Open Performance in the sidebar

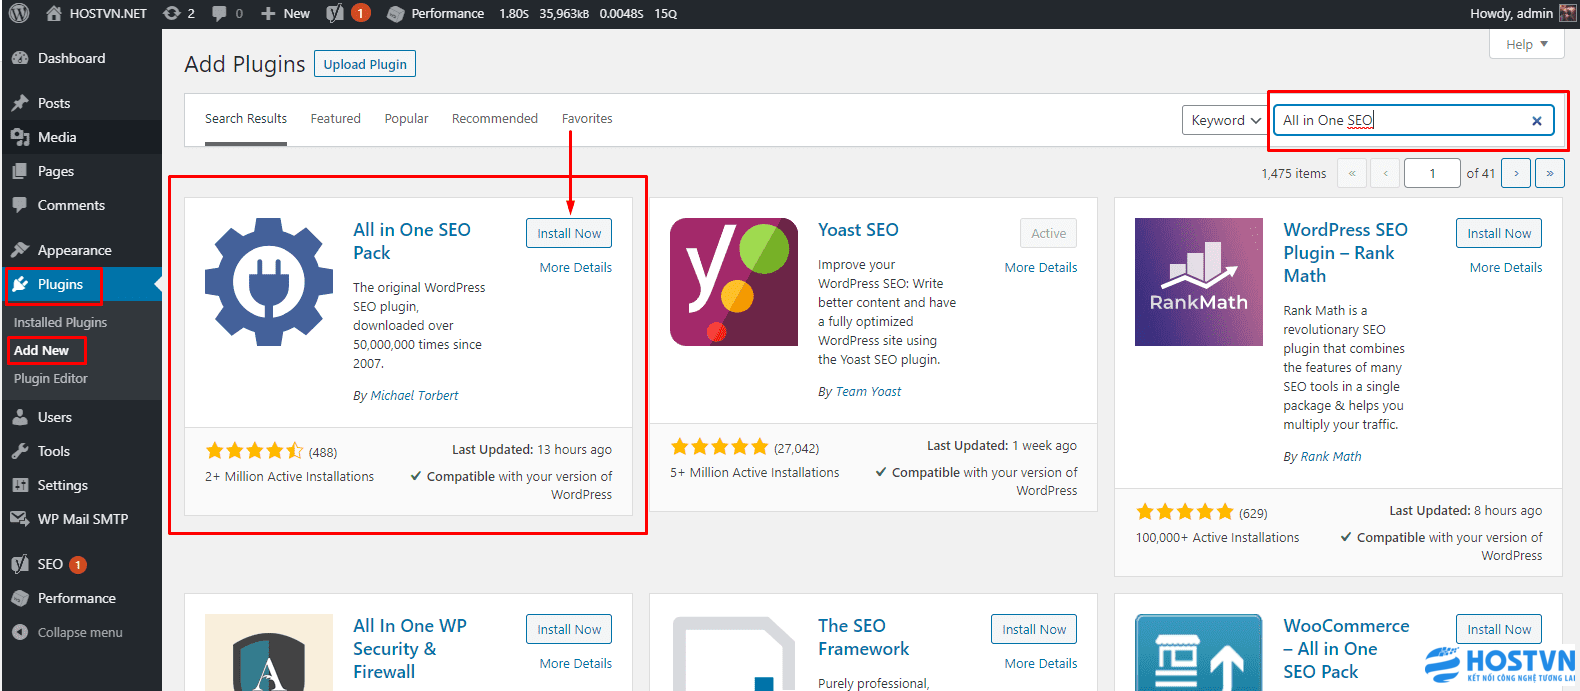(77, 598)
